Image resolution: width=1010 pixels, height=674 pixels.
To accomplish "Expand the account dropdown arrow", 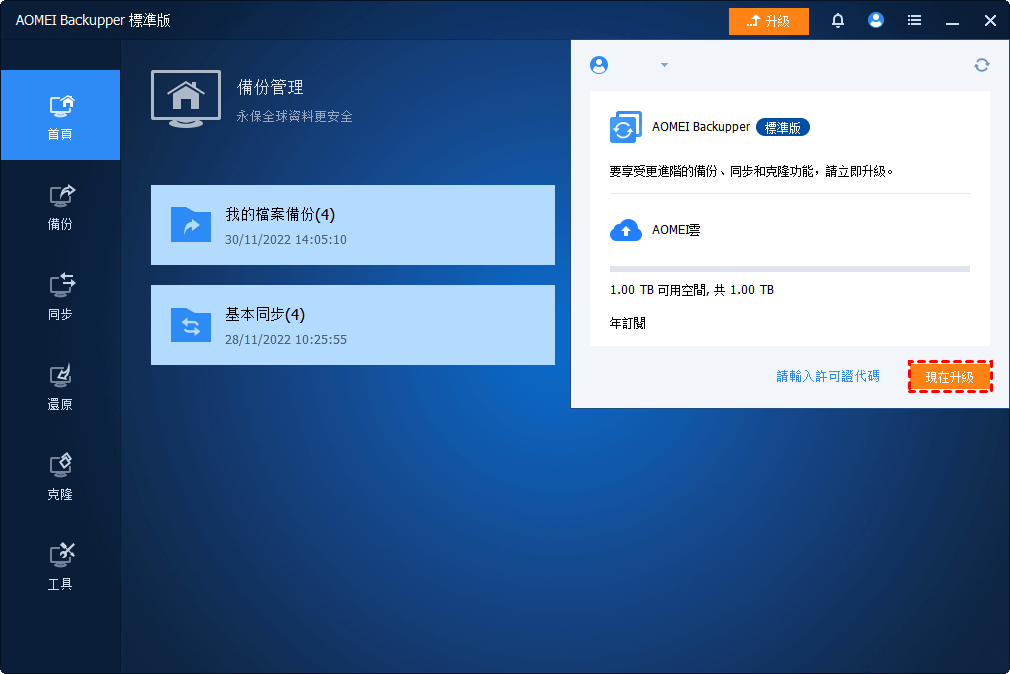I will click(664, 64).
